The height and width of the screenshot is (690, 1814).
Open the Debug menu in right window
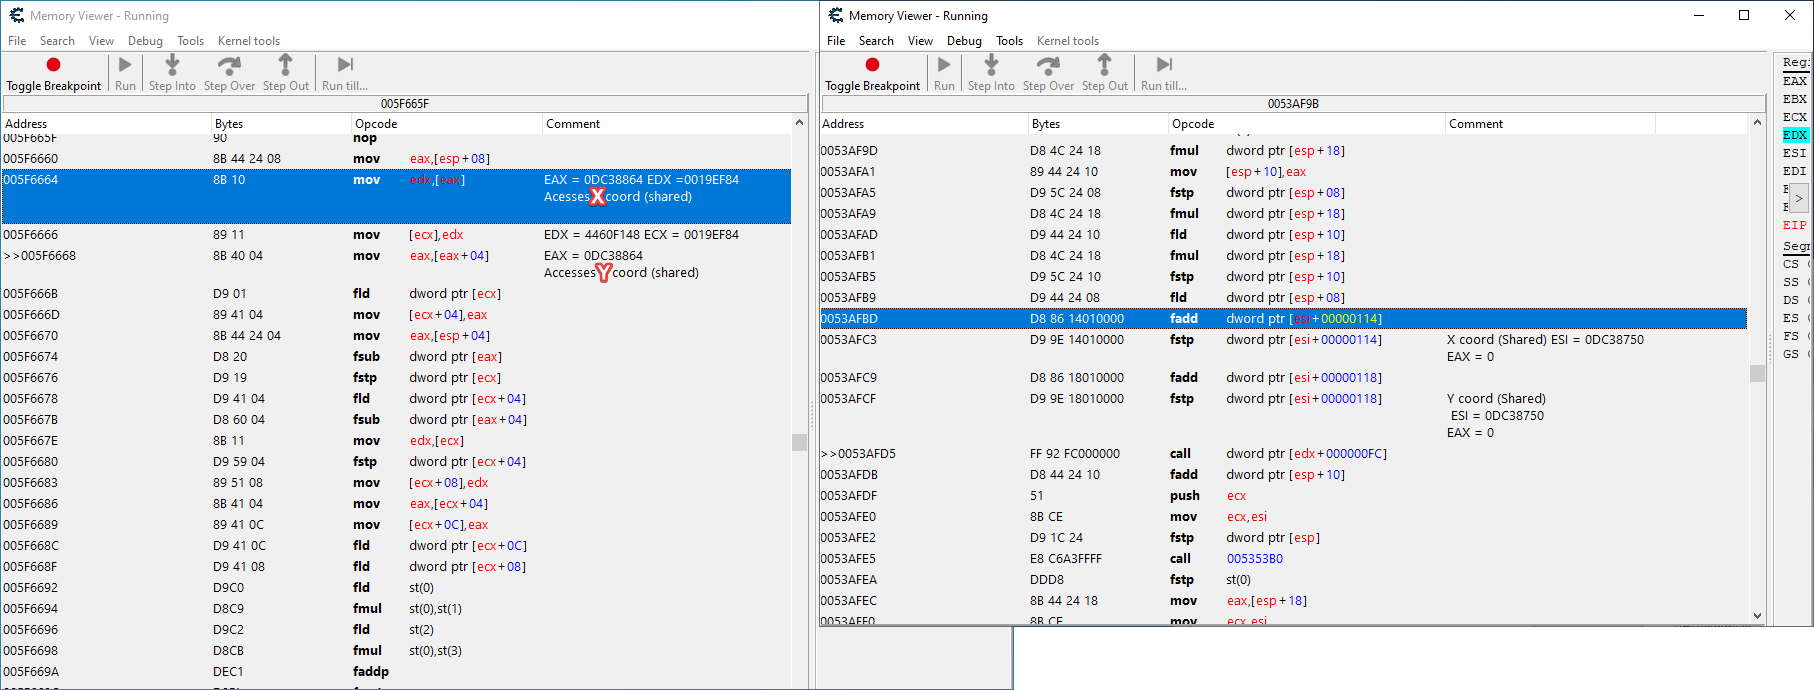point(964,41)
